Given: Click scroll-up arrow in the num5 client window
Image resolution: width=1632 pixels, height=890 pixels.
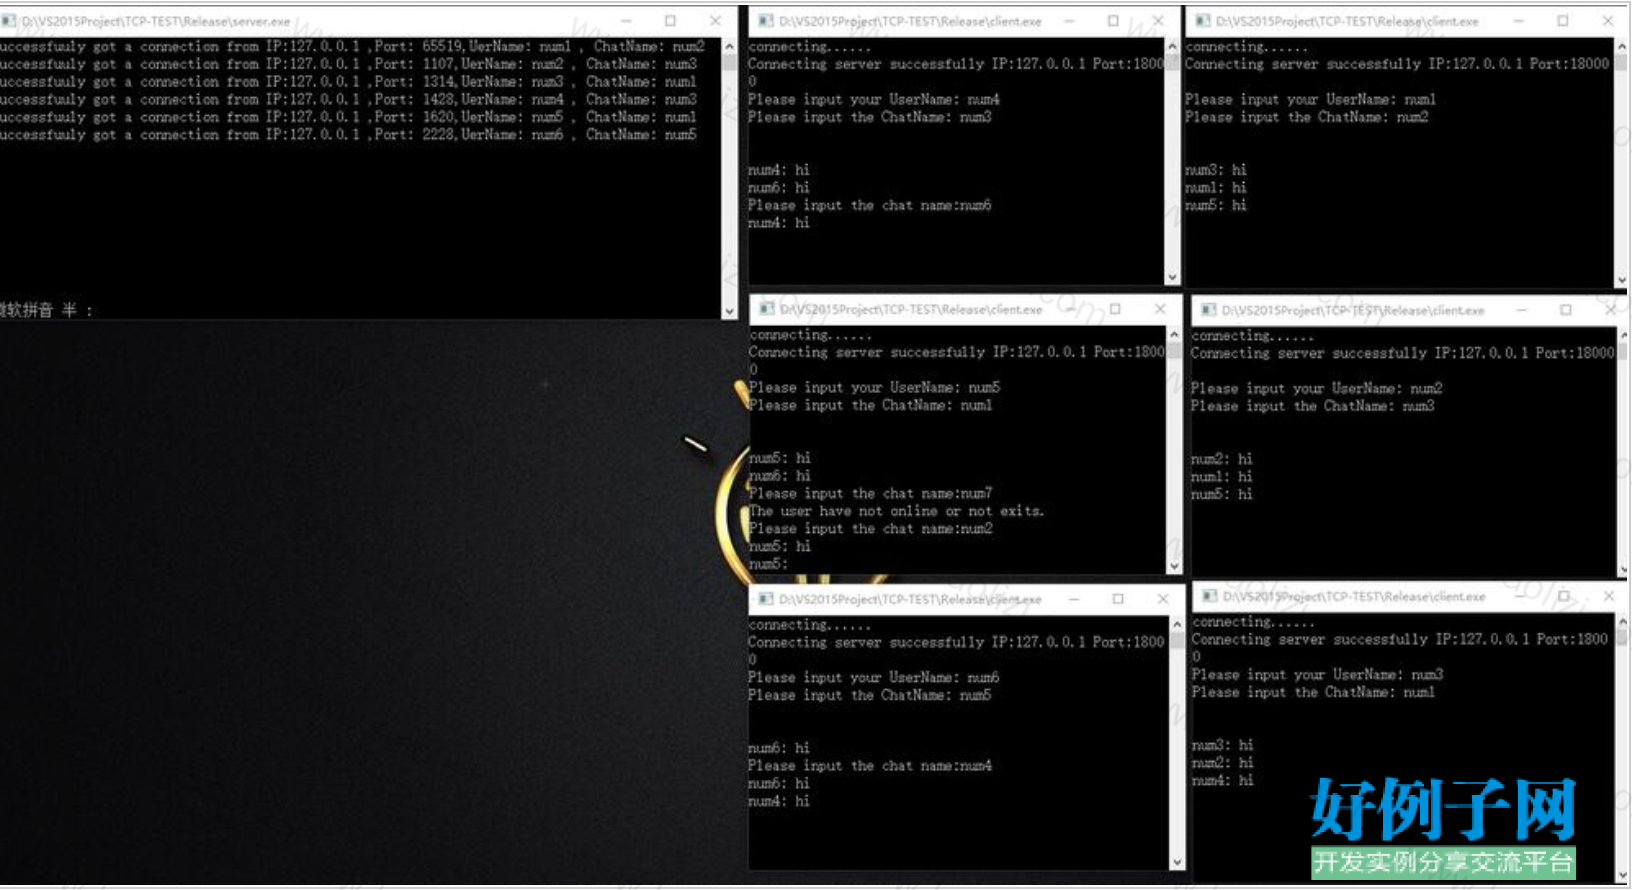Looking at the screenshot, I should tap(1174, 335).
